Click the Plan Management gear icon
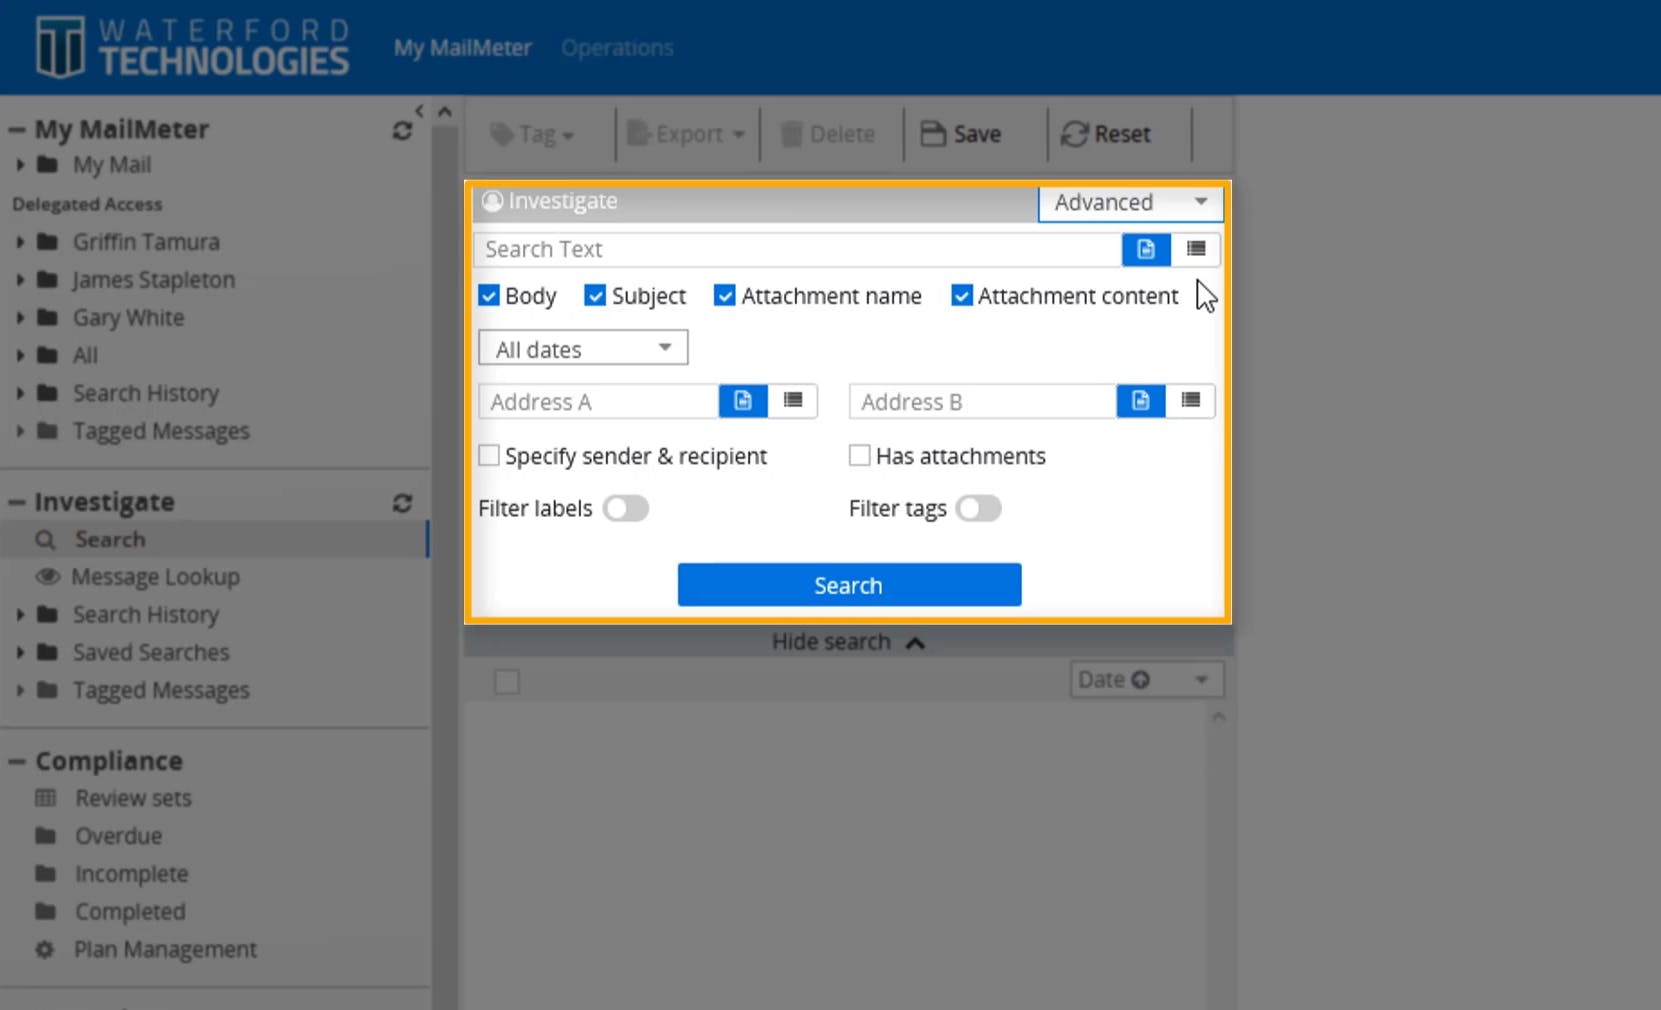1661x1010 pixels. pyautogui.click(x=45, y=950)
